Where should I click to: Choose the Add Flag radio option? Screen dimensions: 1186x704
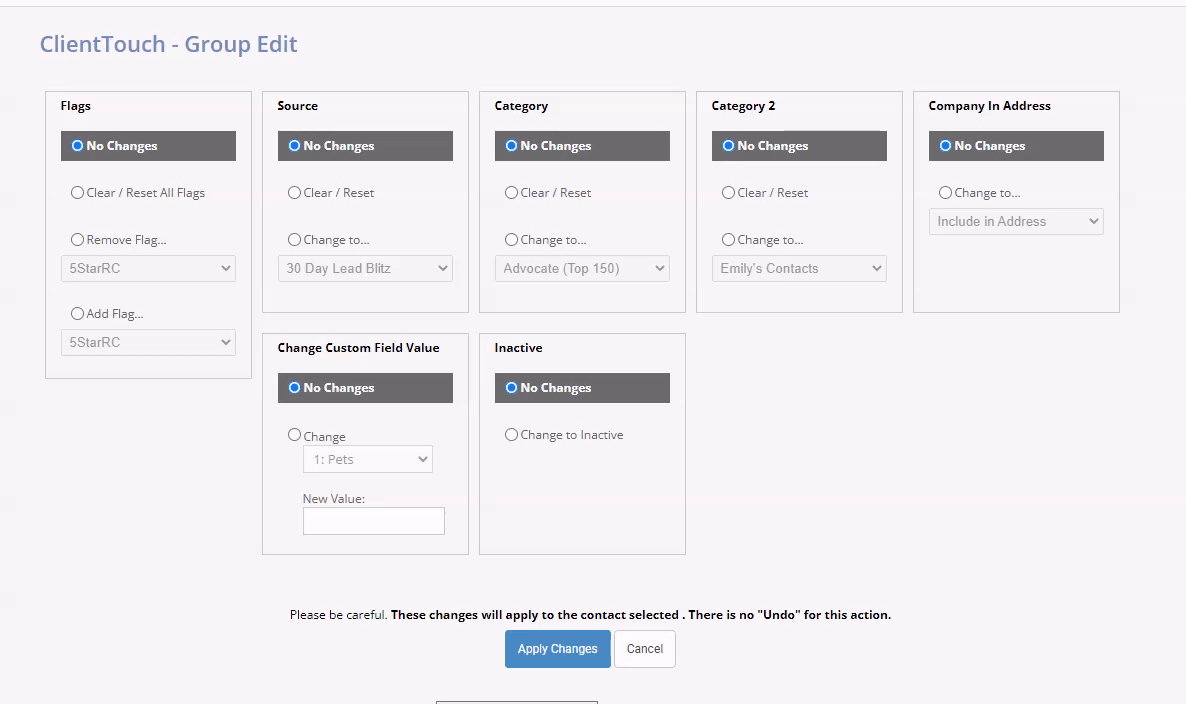(77, 314)
